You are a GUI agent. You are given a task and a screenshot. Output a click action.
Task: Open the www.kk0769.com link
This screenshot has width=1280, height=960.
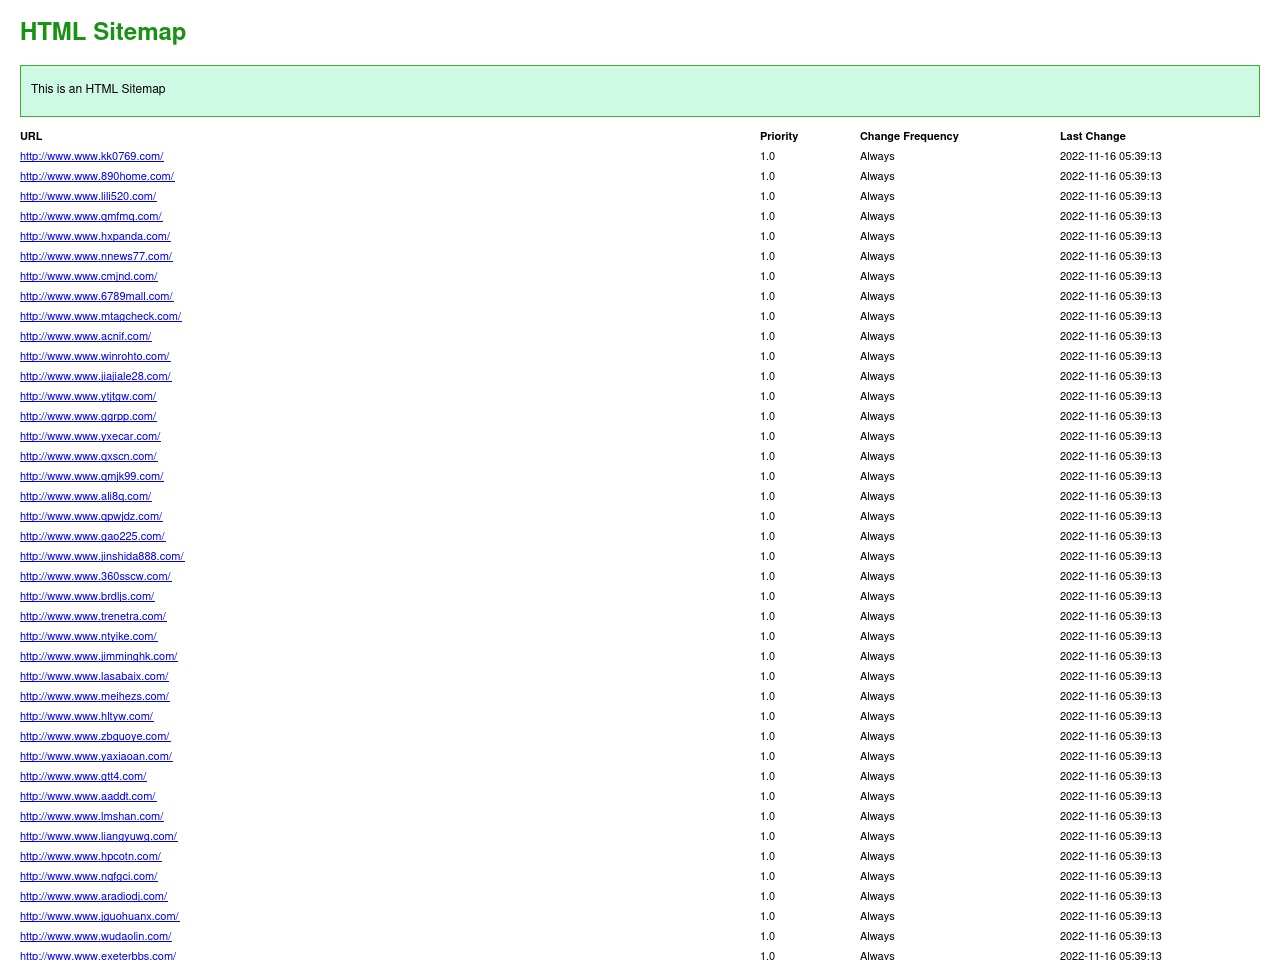tap(92, 156)
